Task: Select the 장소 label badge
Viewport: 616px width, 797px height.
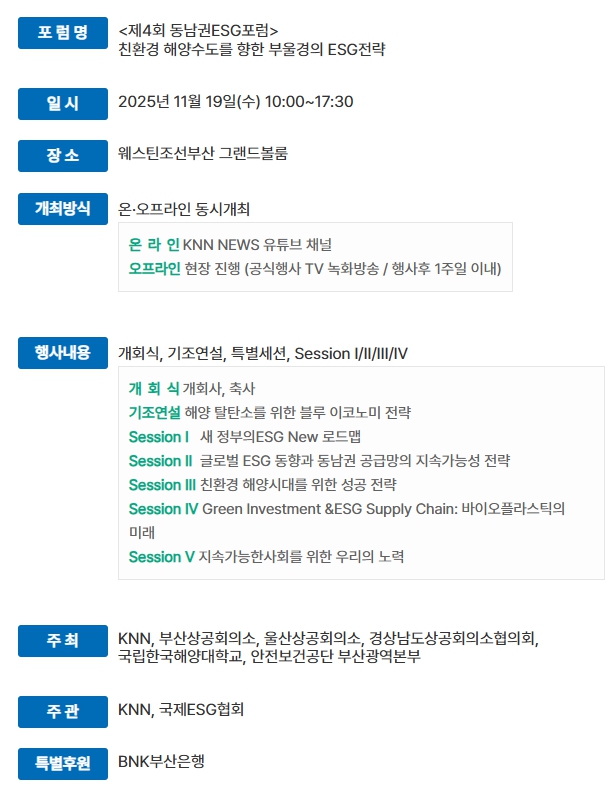Action: [x=62, y=155]
